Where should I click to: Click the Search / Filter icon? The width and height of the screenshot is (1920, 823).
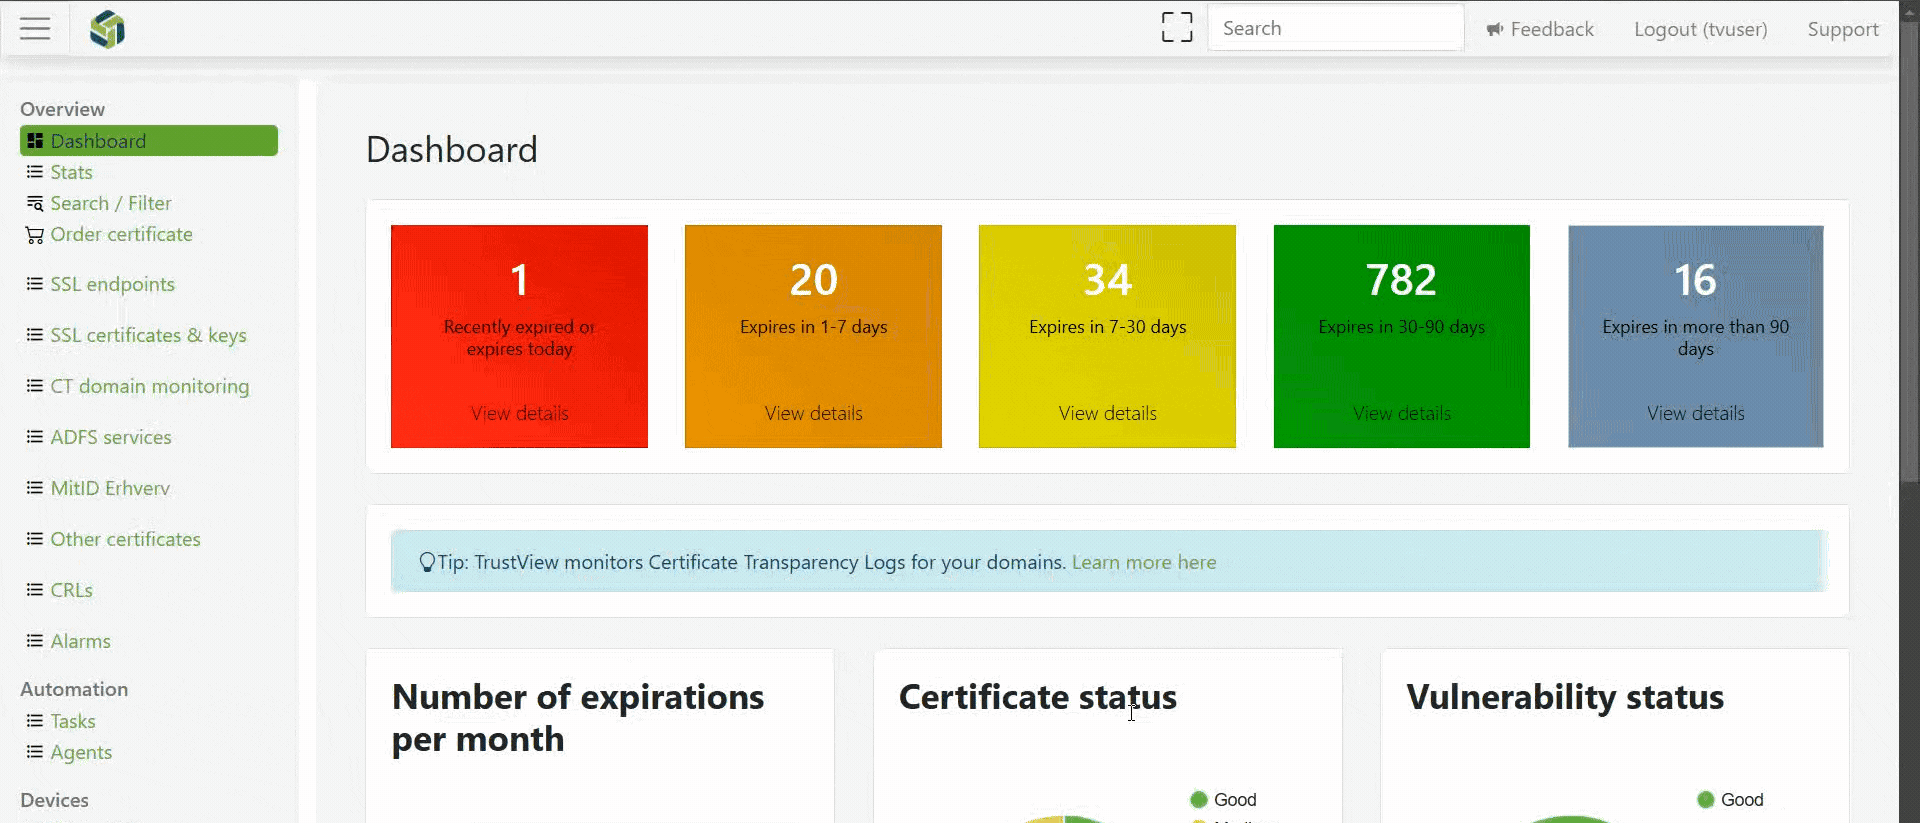tap(35, 203)
